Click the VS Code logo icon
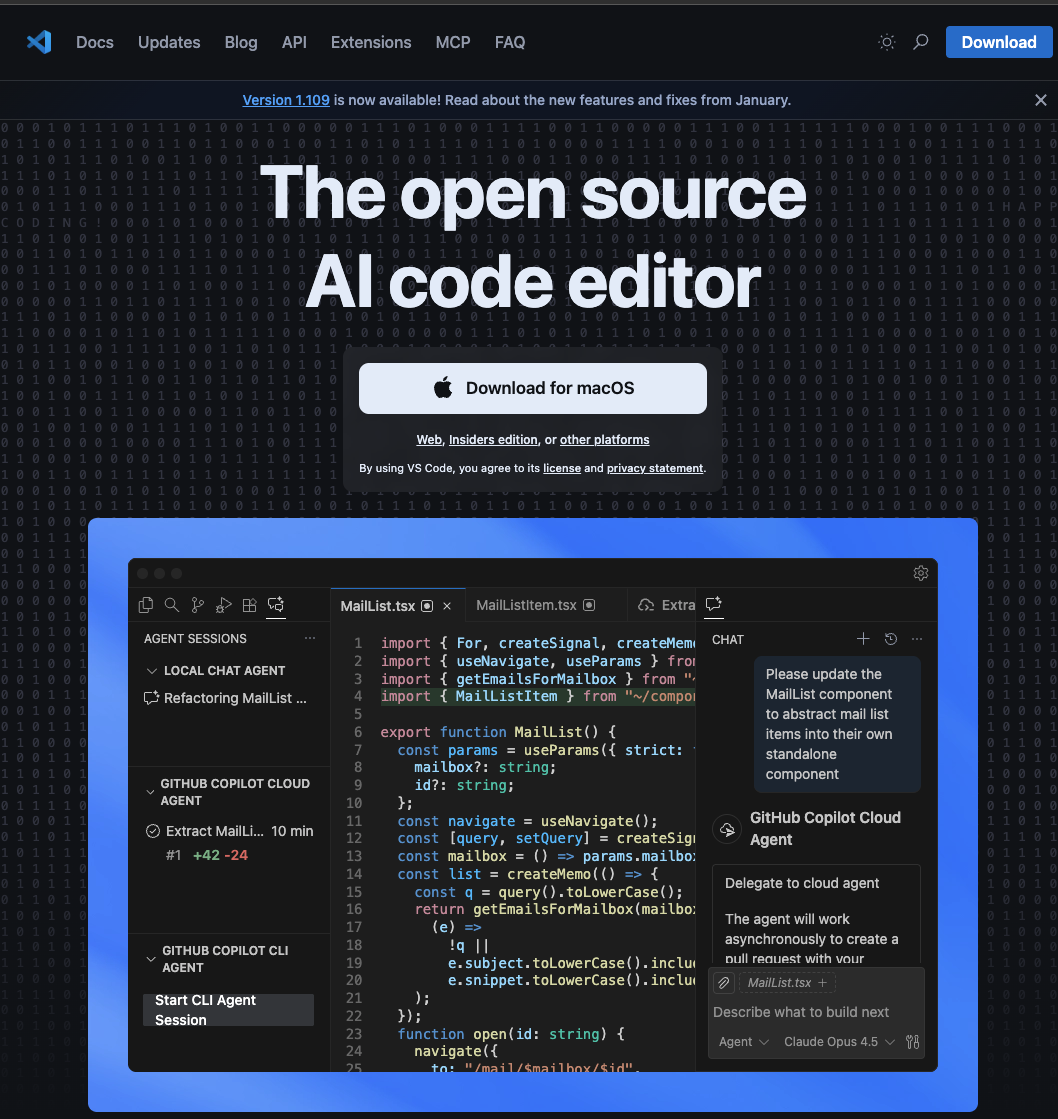This screenshot has width=1058, height=1119. [39, 42]
